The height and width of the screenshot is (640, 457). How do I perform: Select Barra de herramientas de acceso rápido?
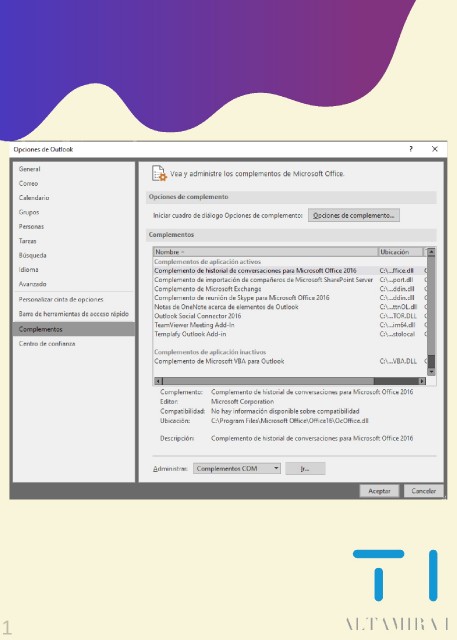click(x=73, y=314)
